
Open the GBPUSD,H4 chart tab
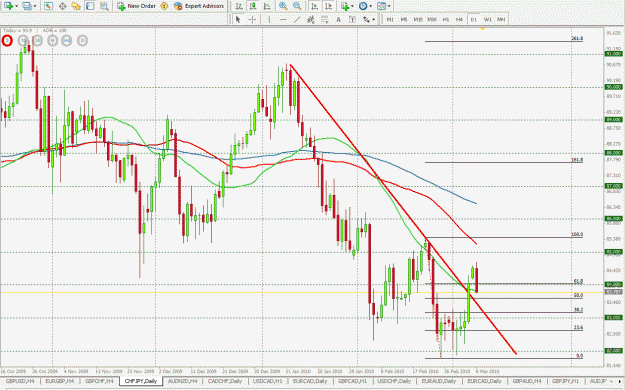click(20, 382)
